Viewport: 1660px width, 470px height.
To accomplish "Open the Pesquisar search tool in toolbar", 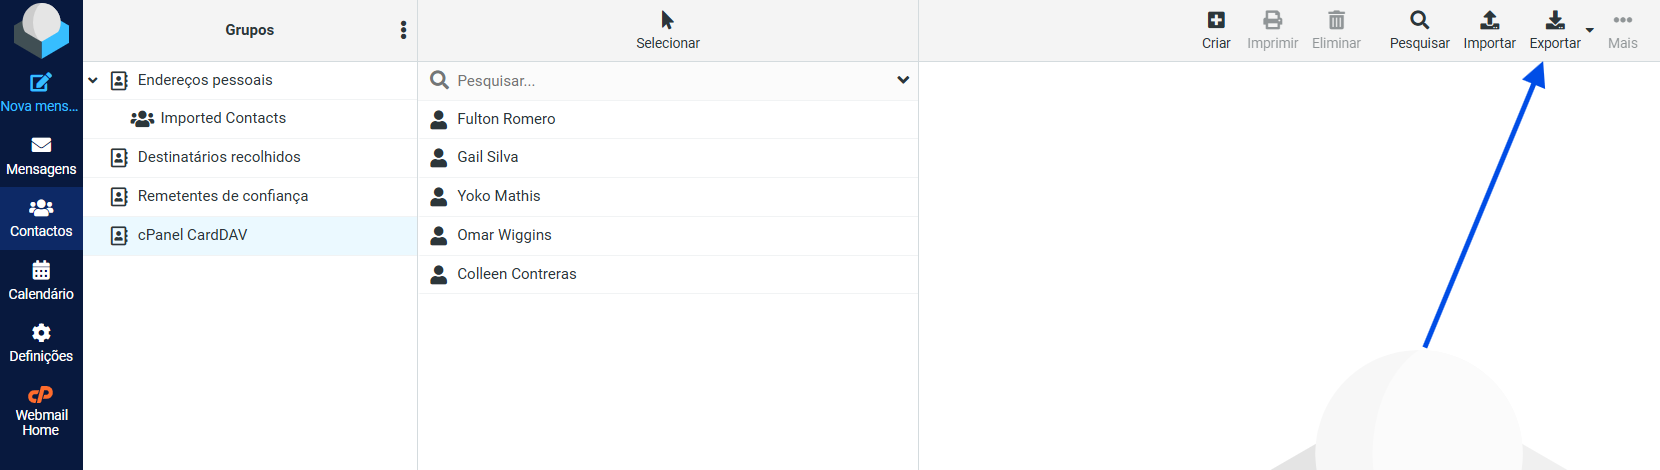I will (x=1419, y=21).
